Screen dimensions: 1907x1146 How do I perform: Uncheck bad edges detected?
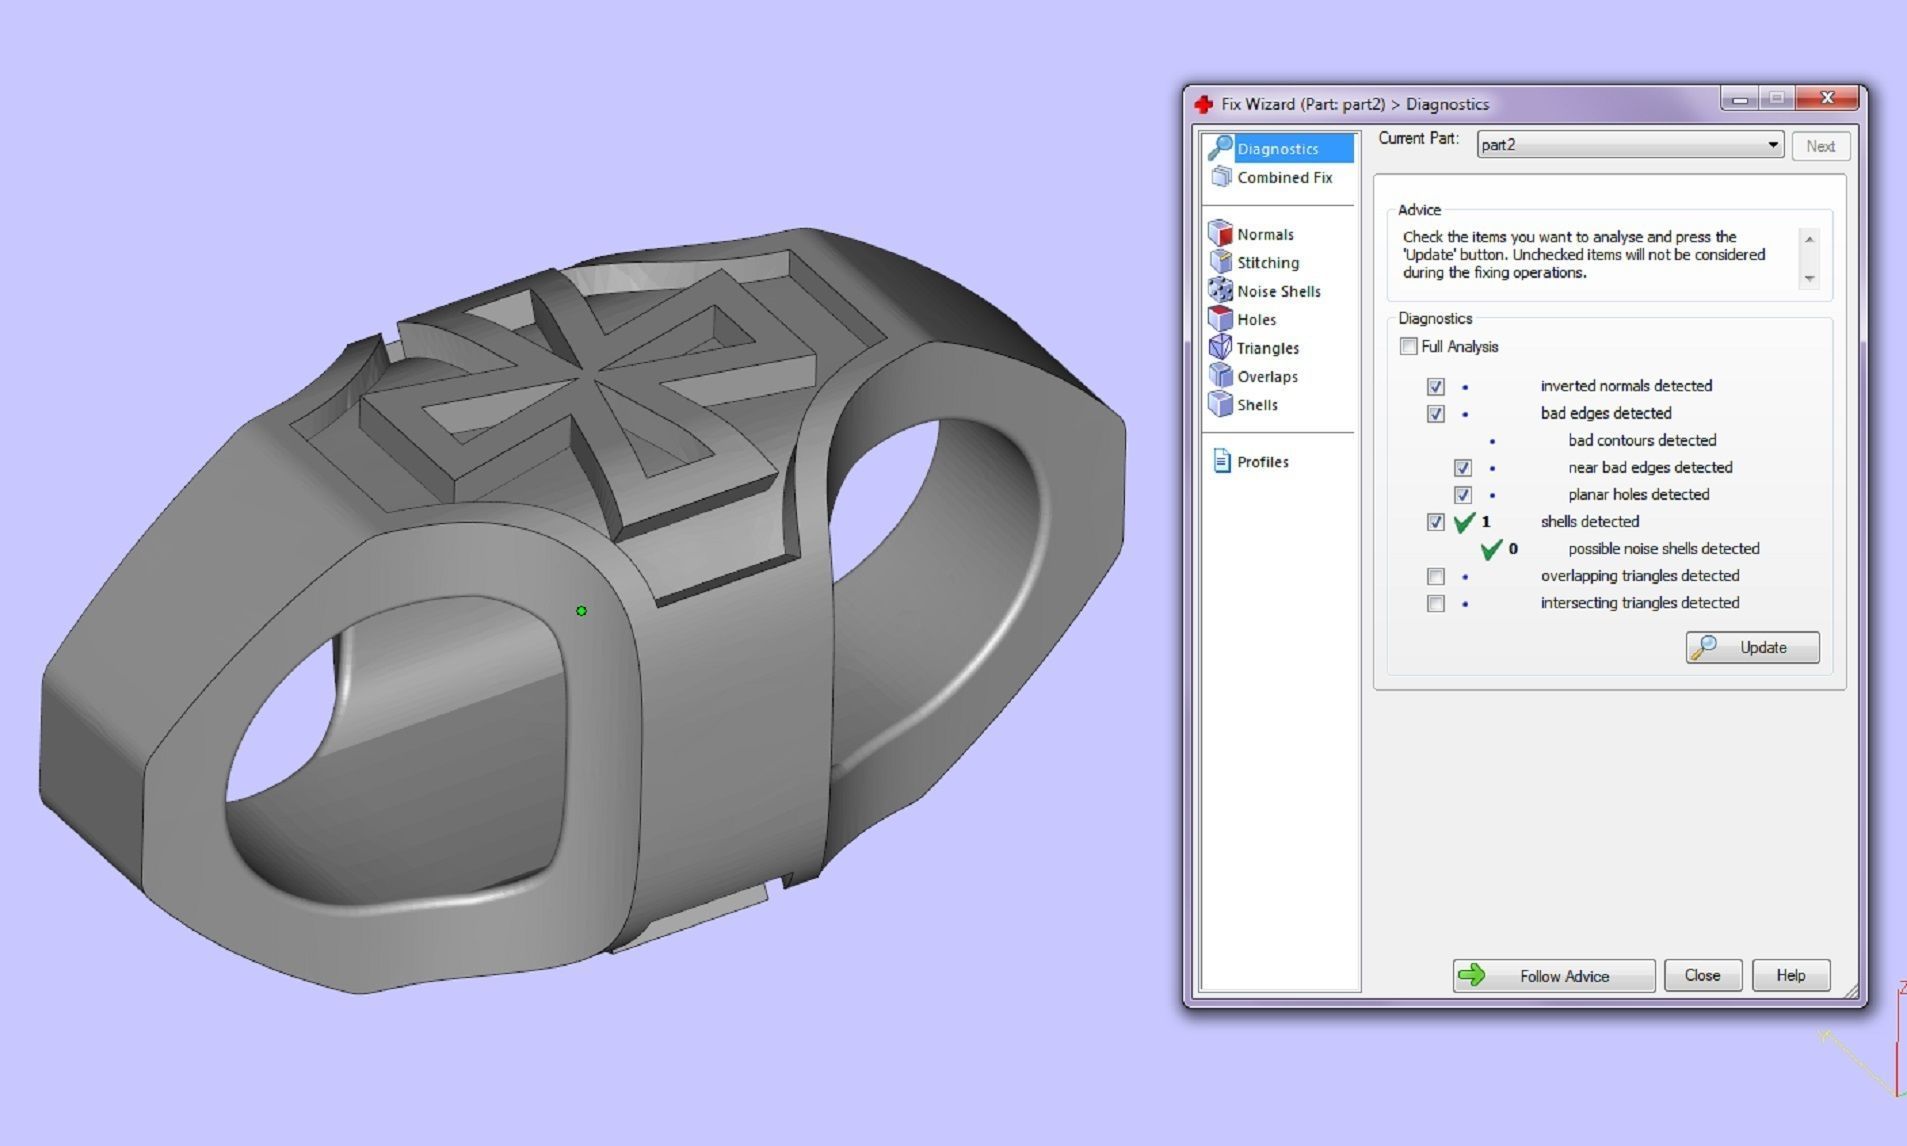click(x=1436, y=413)
